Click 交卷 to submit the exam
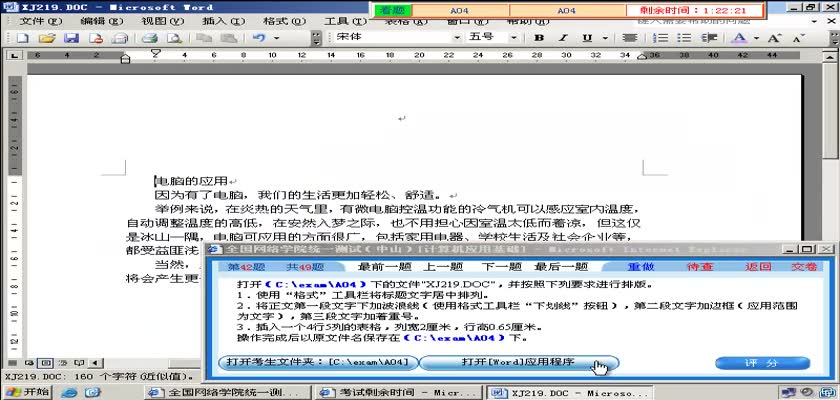Image resolution: width=840 pixels, height=400 pixels. click(804, 267)
